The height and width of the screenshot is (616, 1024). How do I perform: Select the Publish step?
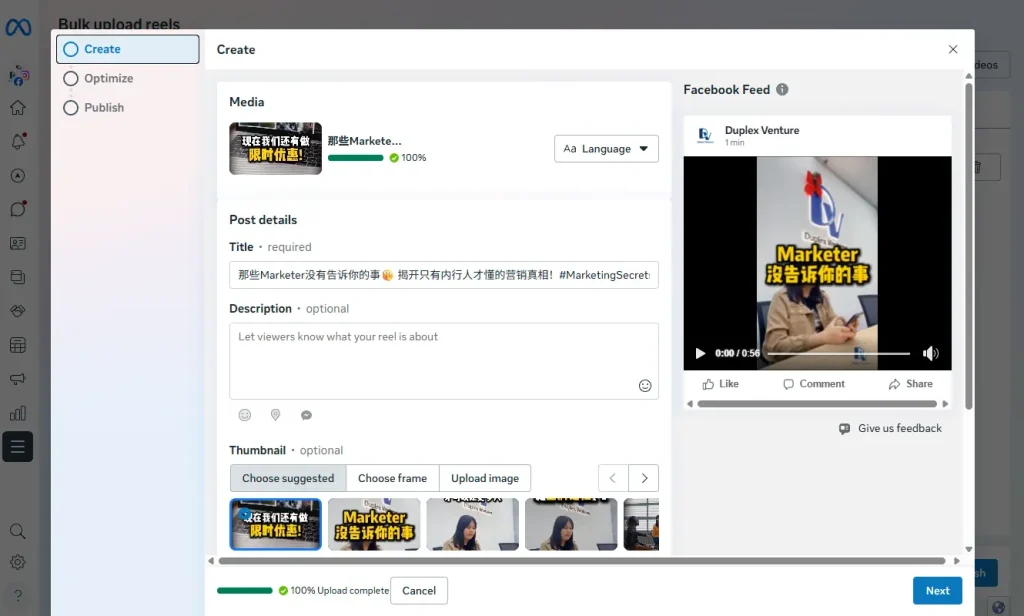click(104, 107)
